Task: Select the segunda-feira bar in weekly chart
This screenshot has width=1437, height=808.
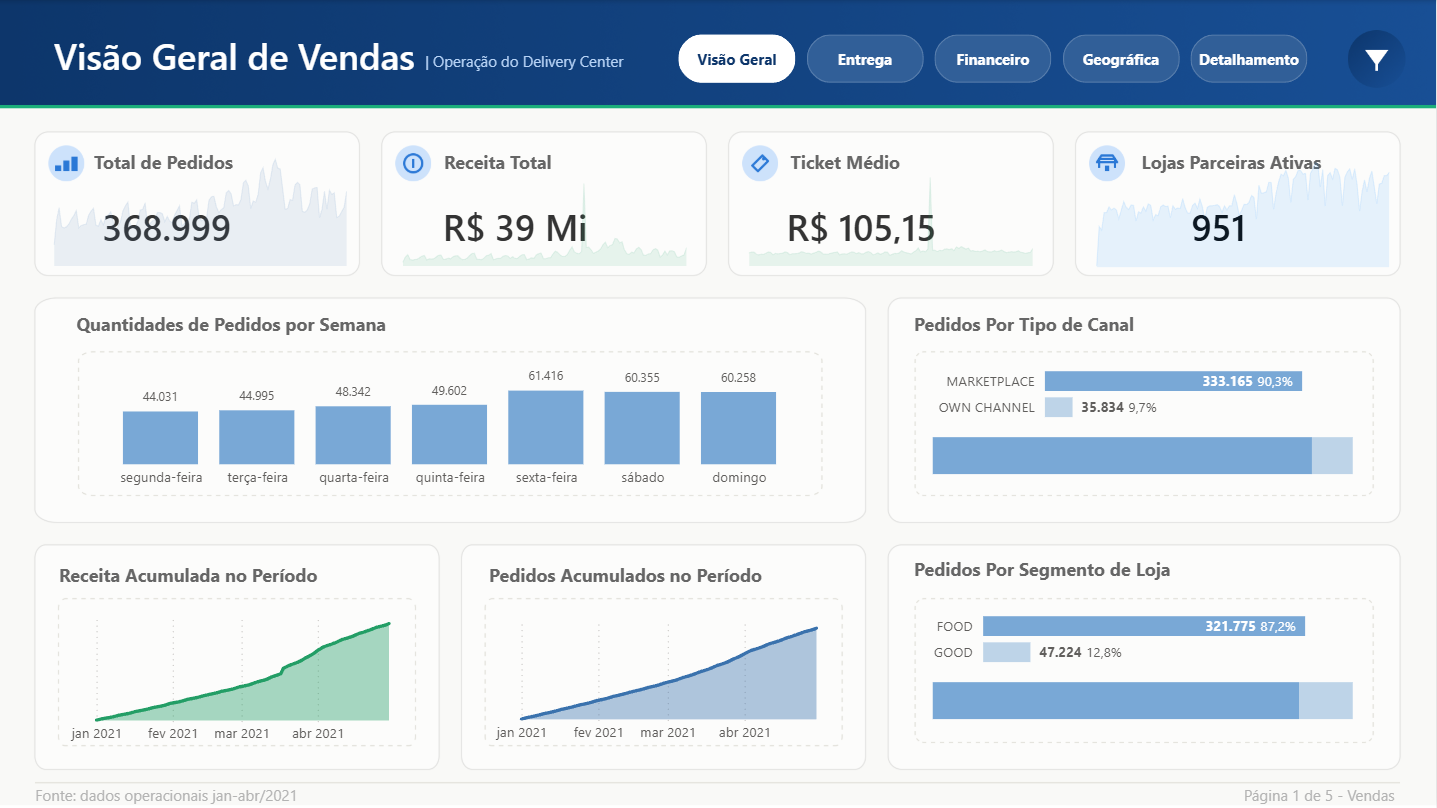Action: (161, 438)
